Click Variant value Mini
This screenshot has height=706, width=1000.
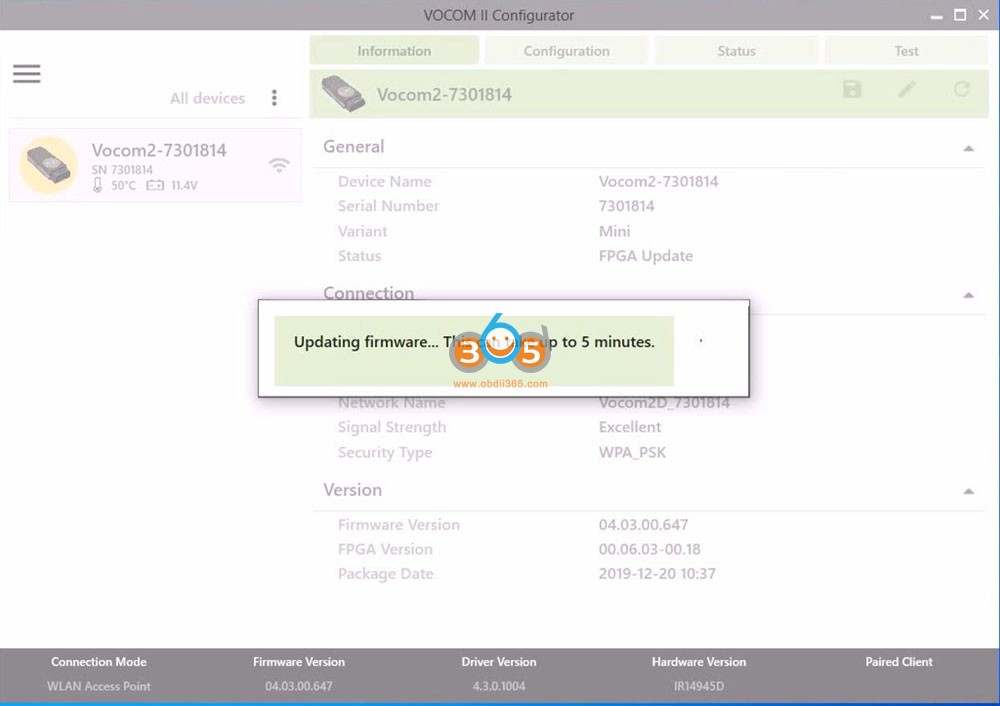[x=614, y=231]
